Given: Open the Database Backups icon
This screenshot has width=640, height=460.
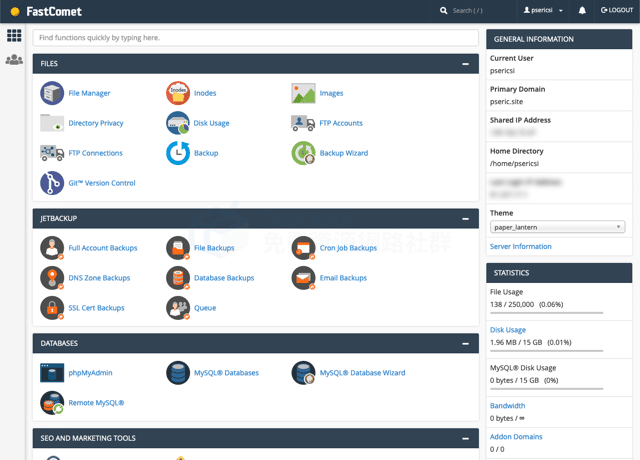Looking at the screenshot, I should (178, 278).
